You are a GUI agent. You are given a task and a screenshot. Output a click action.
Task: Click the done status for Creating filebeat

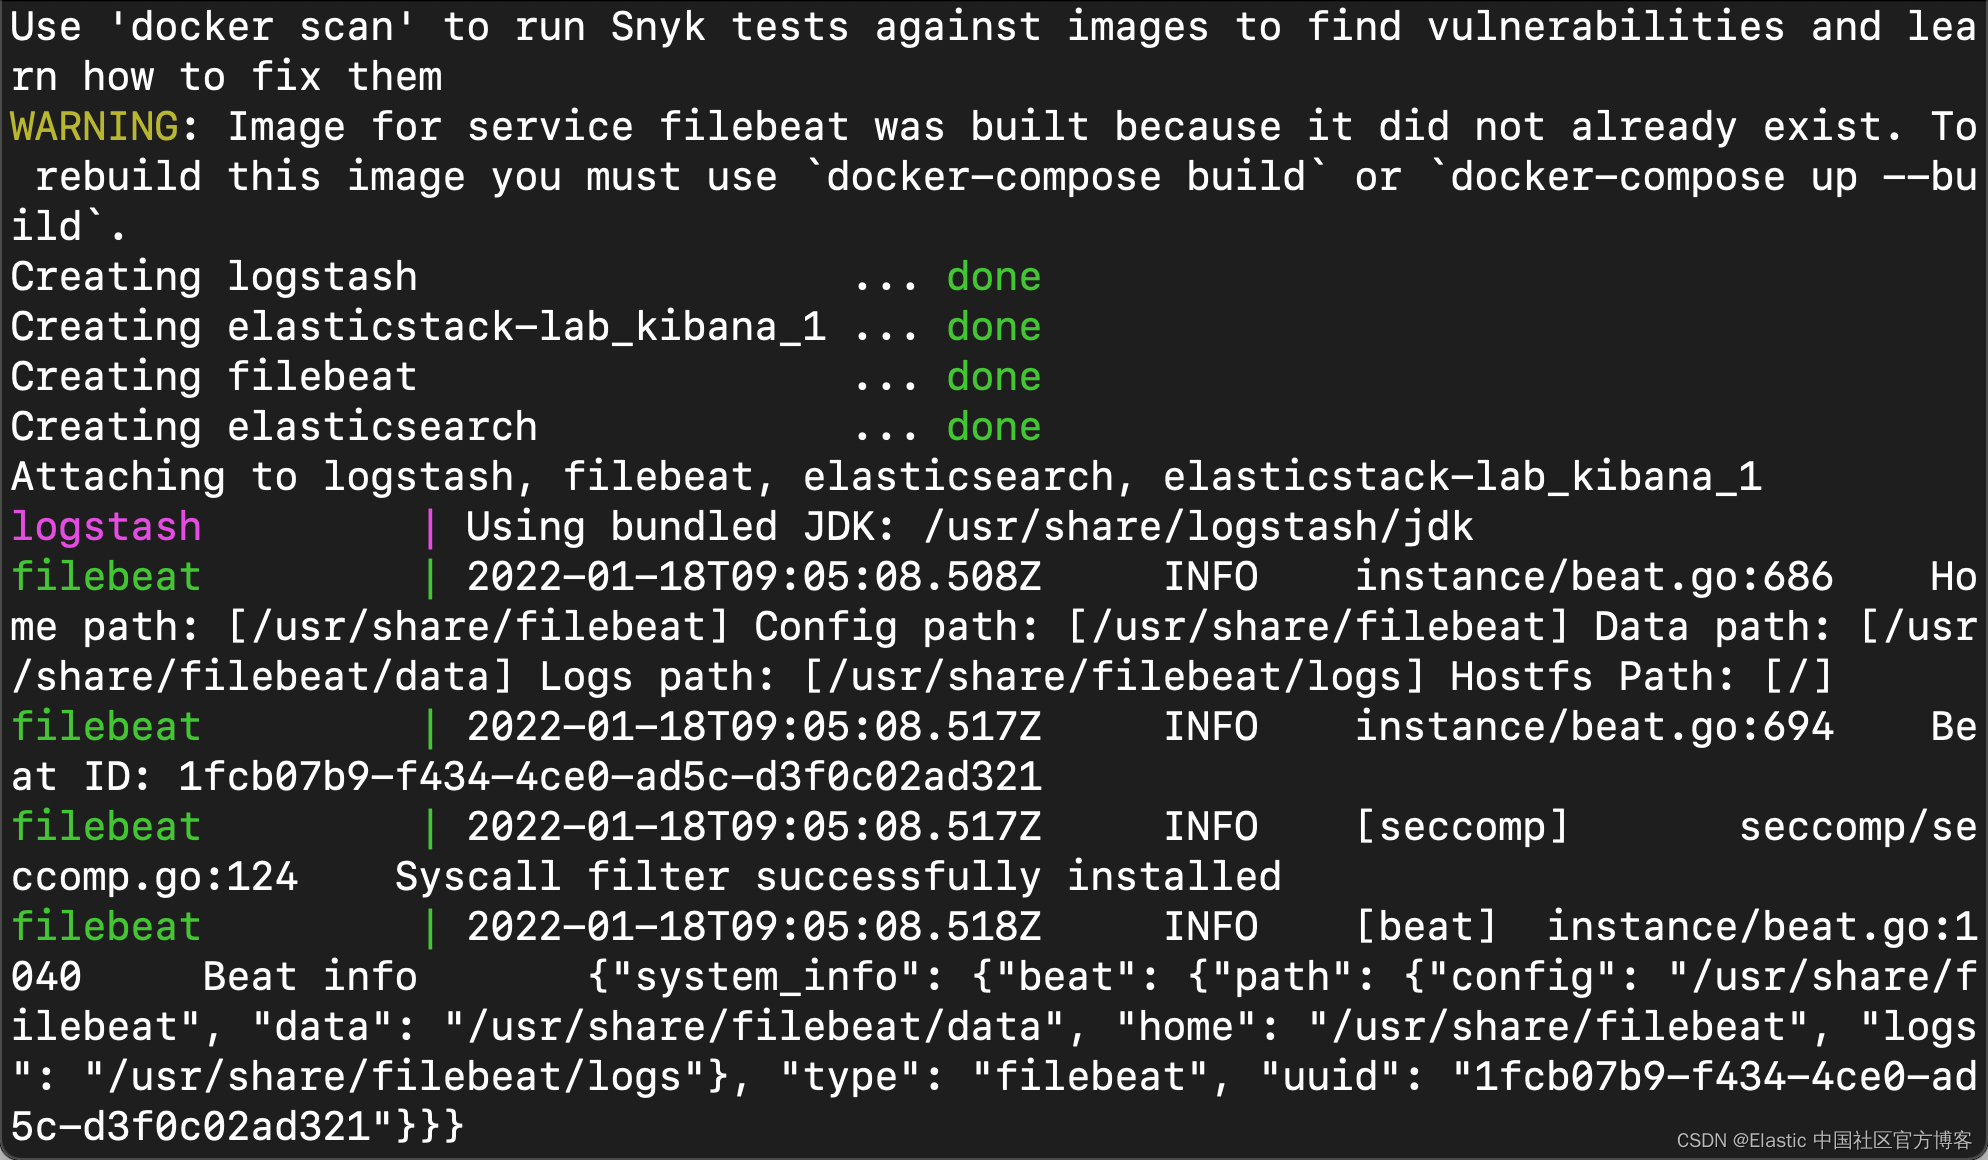994,377
